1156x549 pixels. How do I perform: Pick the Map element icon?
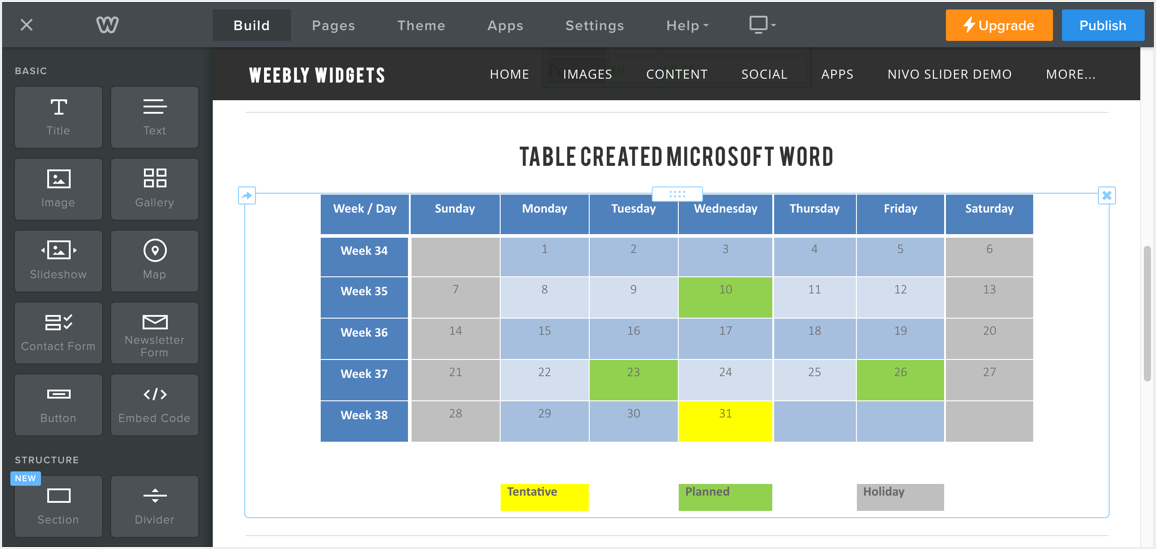coord(154,260)
